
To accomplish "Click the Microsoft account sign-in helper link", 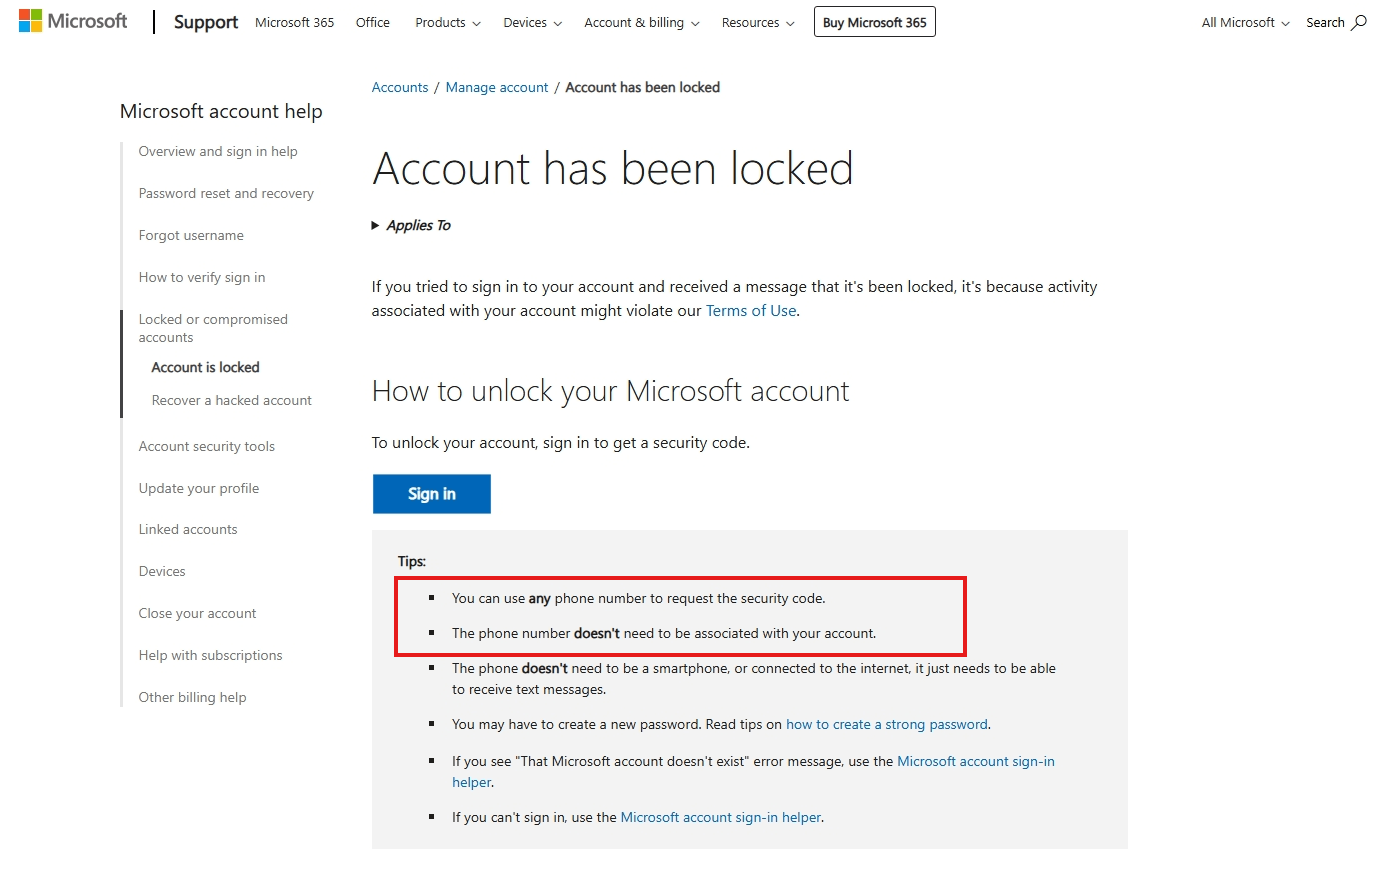I will coord(720,817).
